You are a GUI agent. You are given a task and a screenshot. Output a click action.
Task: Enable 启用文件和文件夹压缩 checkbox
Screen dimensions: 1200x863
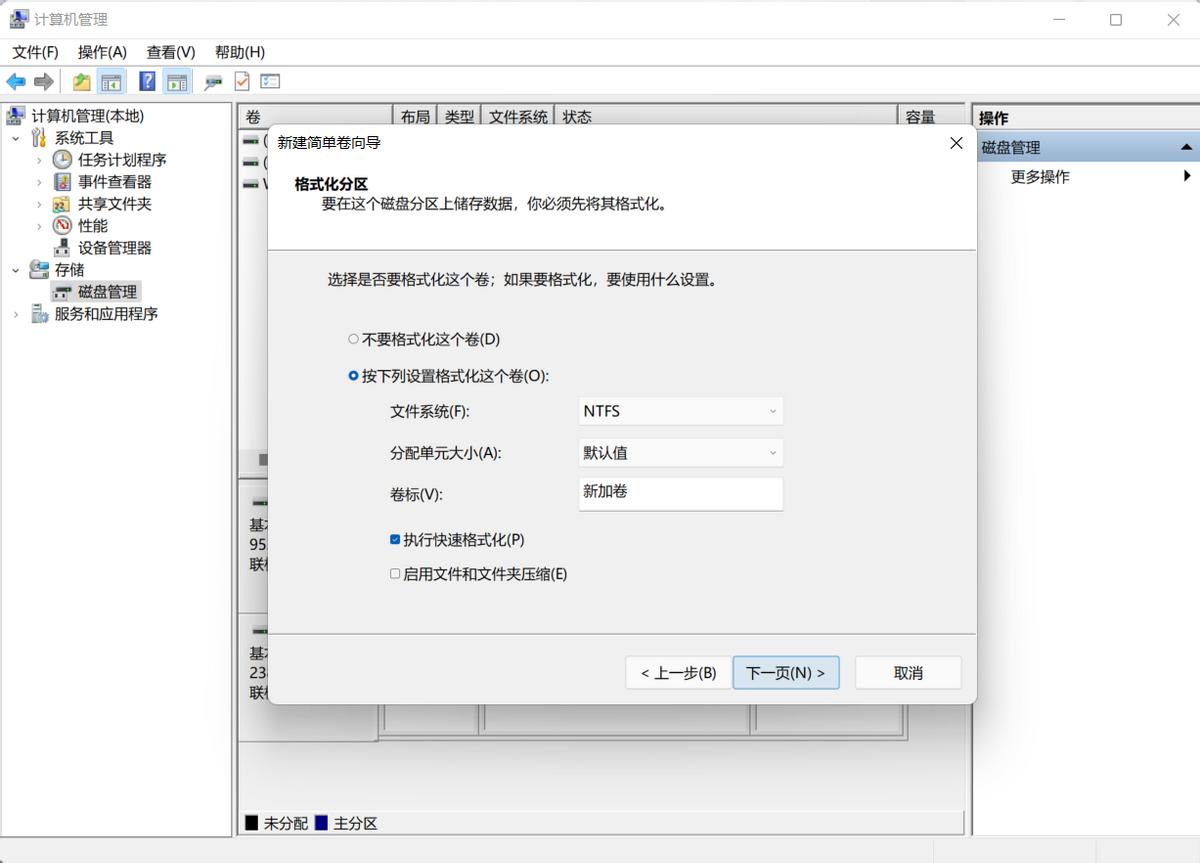pyautogui.click(x=395, y=574)
